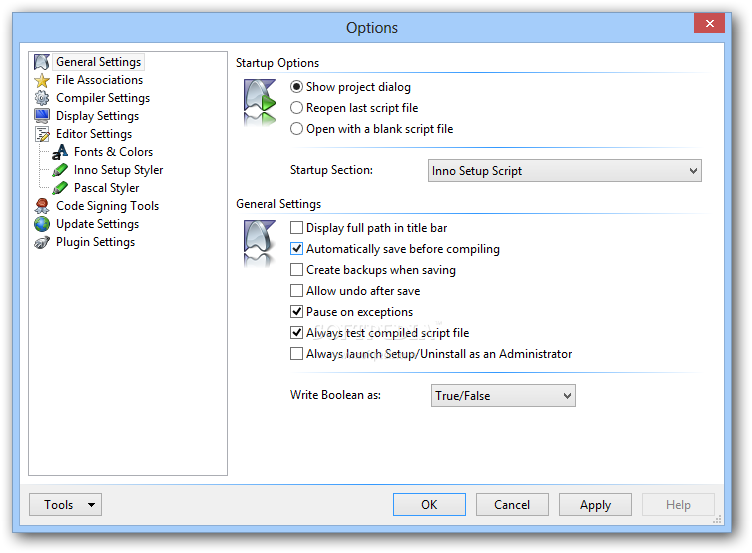This screenshot has height=553, width=752.
Task: Uncheck Automatically save before compiling
Action: point(296,248)
